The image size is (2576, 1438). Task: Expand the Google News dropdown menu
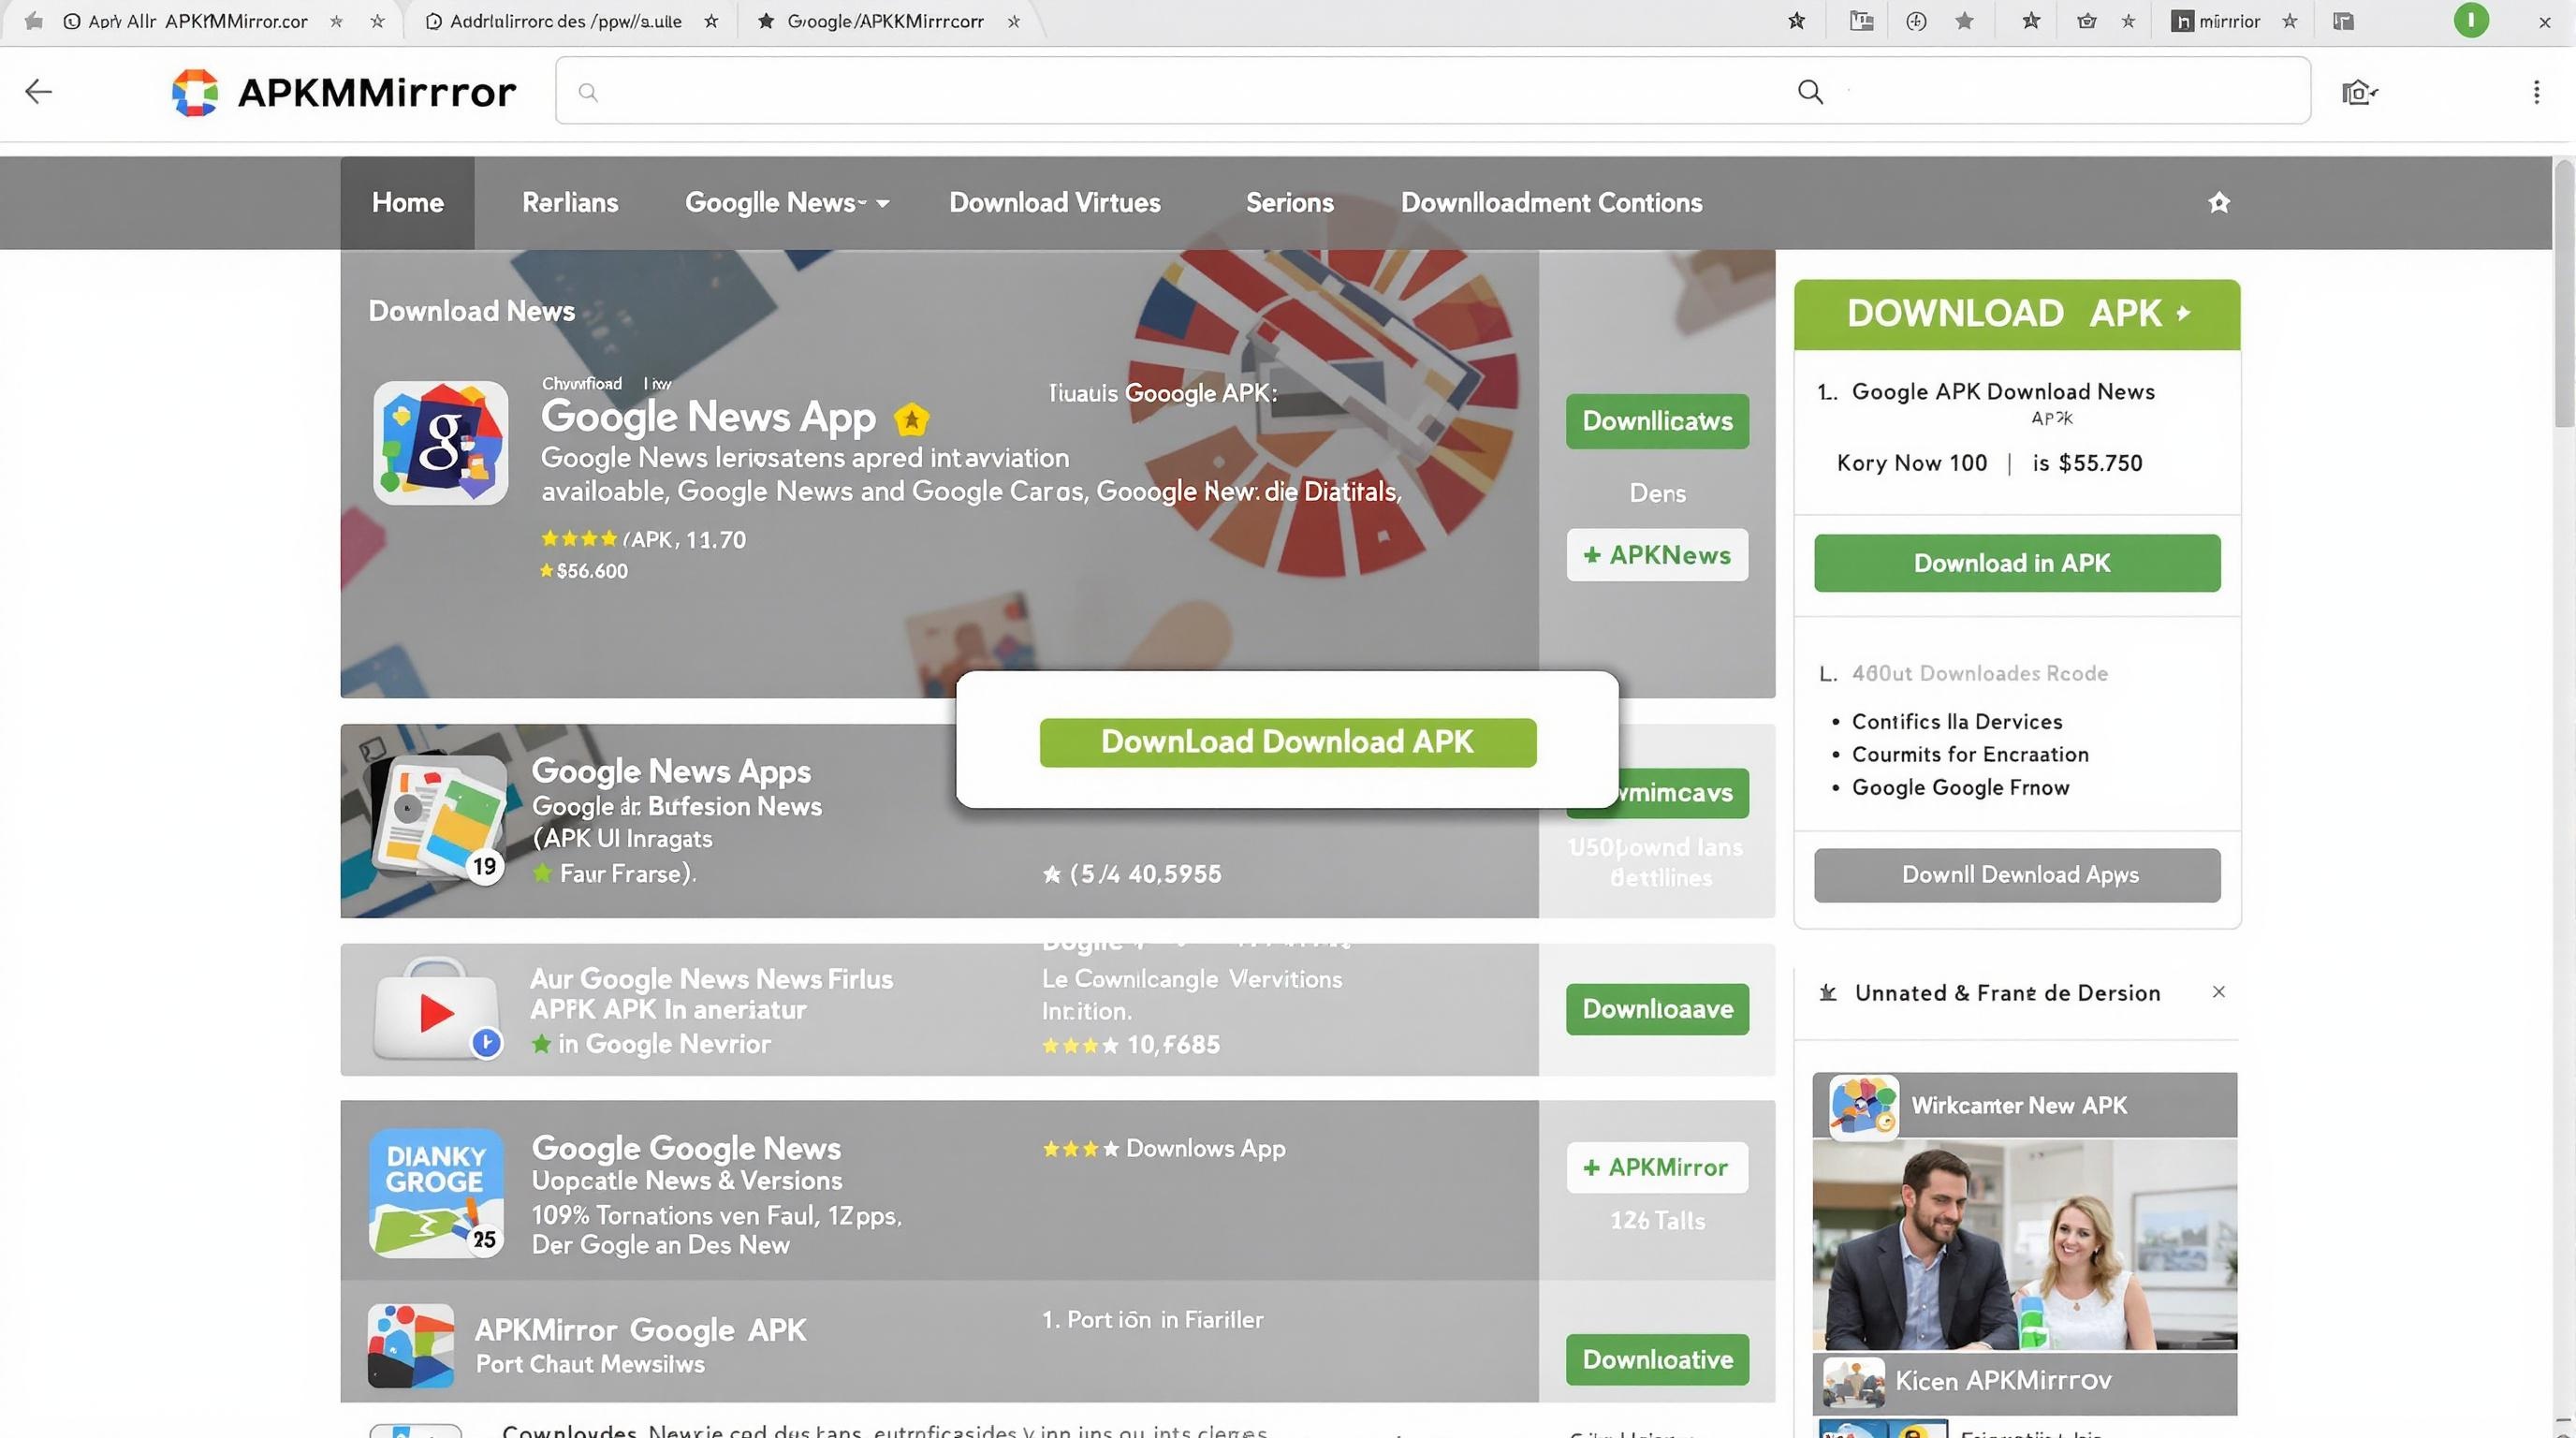(786, 203)
